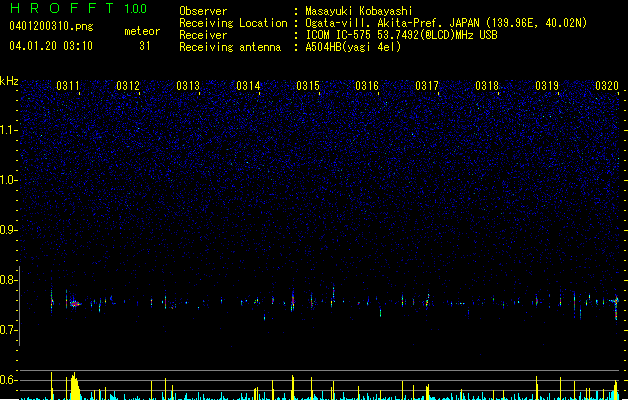Click the 0320 time marker

(x=607, y=86)
